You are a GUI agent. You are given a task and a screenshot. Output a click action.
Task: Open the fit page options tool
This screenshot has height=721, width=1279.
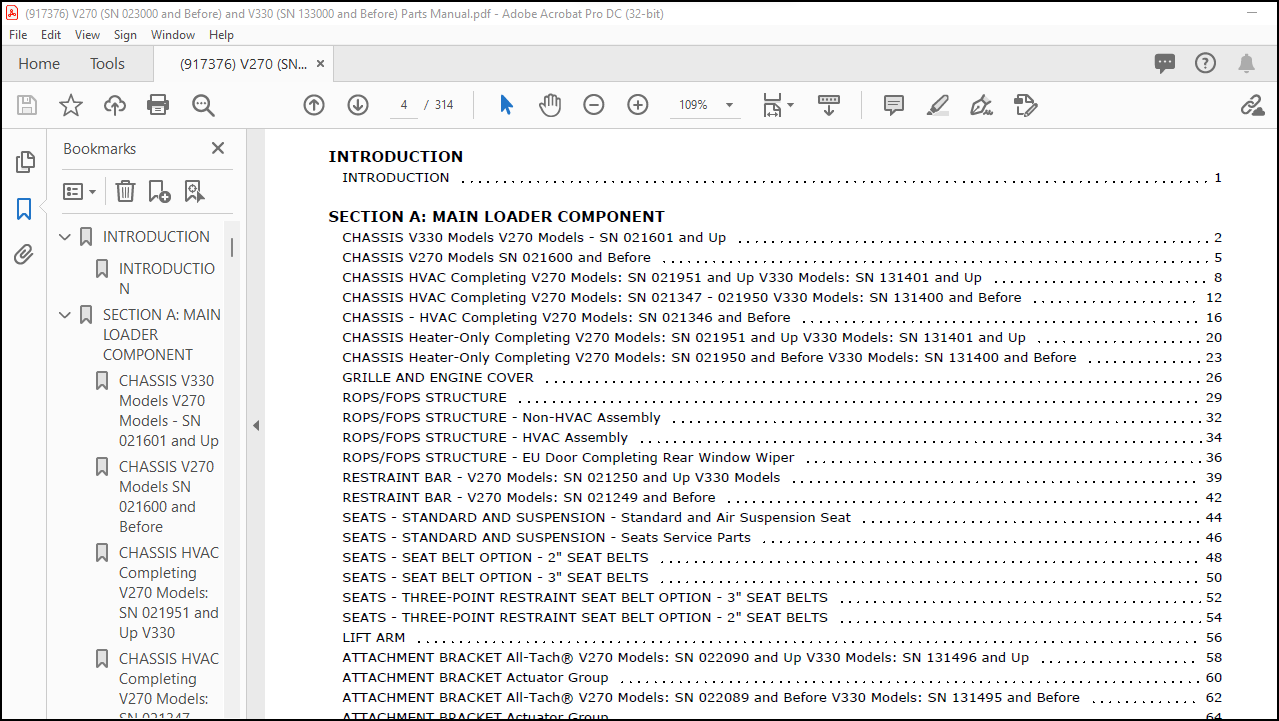tap(777, 105)
